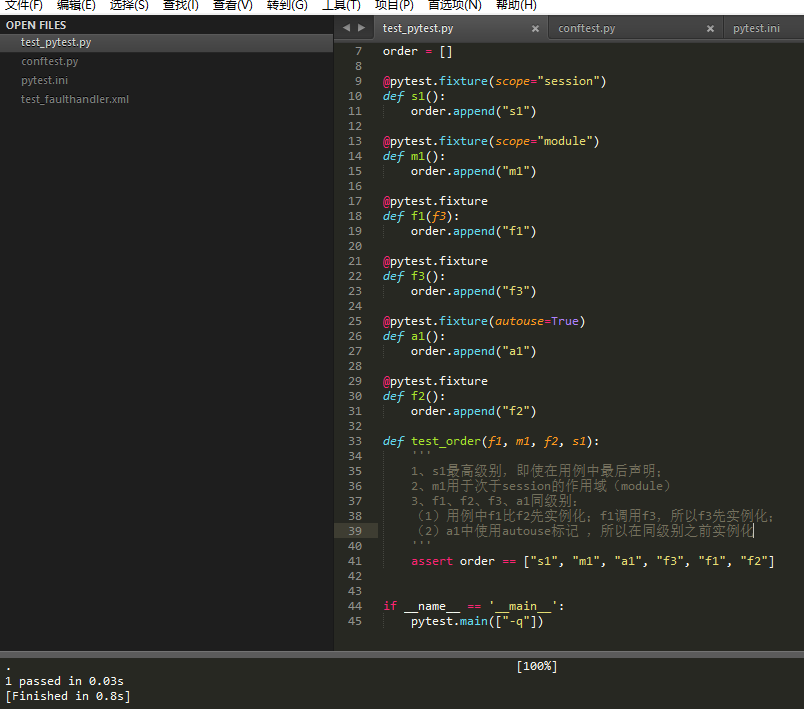Click the tab scroll left arrow
The height and width of the screenshot is (709, 804).
(346, 28)
